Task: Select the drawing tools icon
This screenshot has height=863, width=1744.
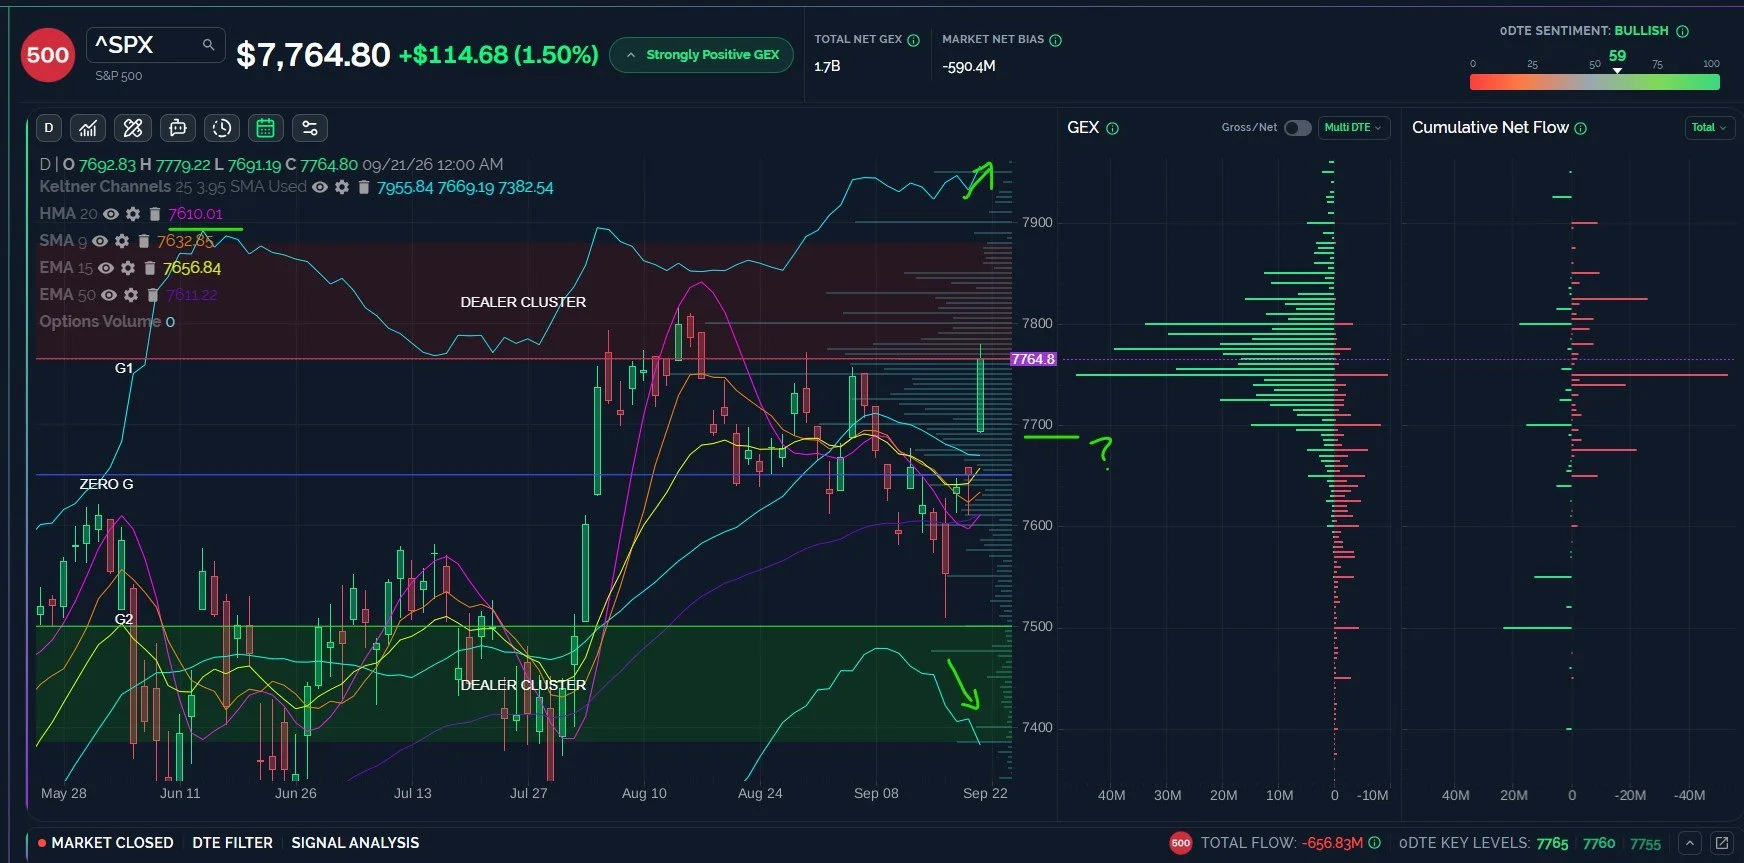Action: [133, 128]
